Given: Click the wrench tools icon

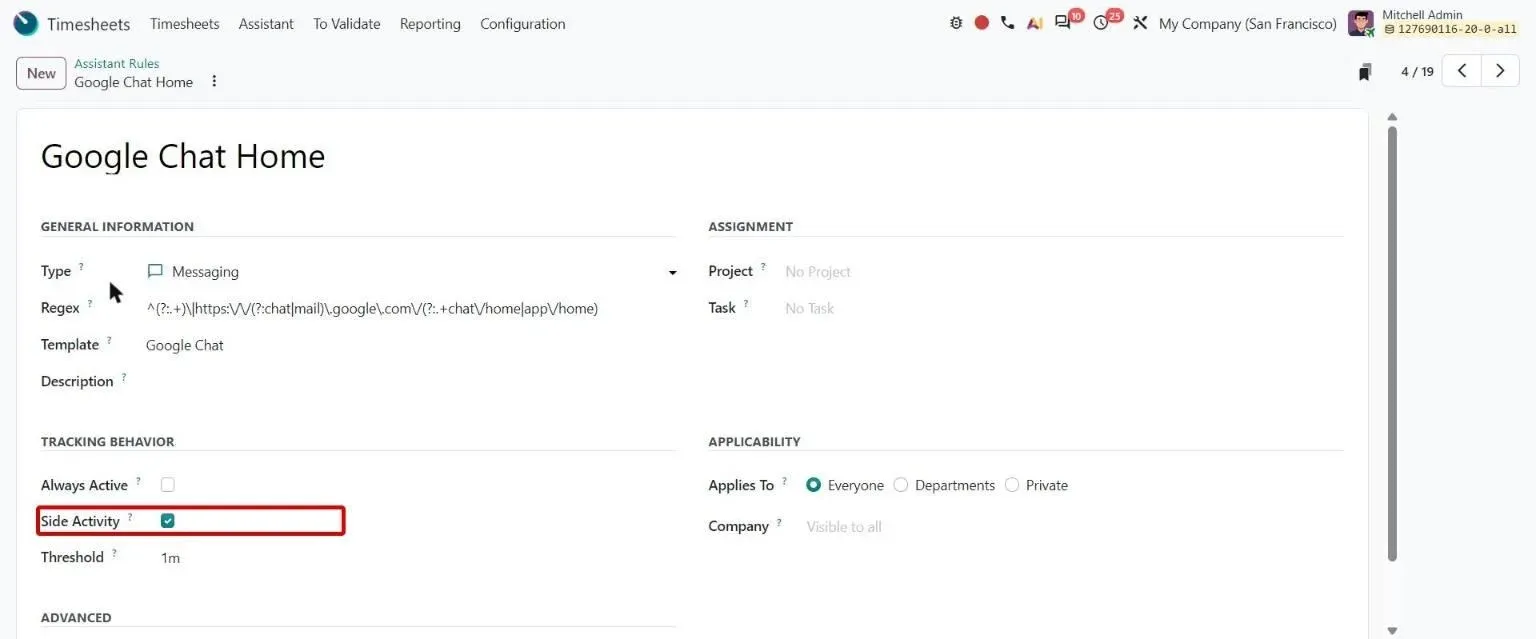Looking at the screenshot, I should (1140, 23).
